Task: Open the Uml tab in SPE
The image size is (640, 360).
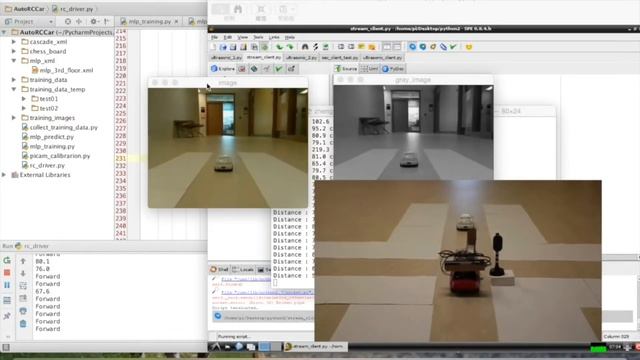Action: pos(369,69)
